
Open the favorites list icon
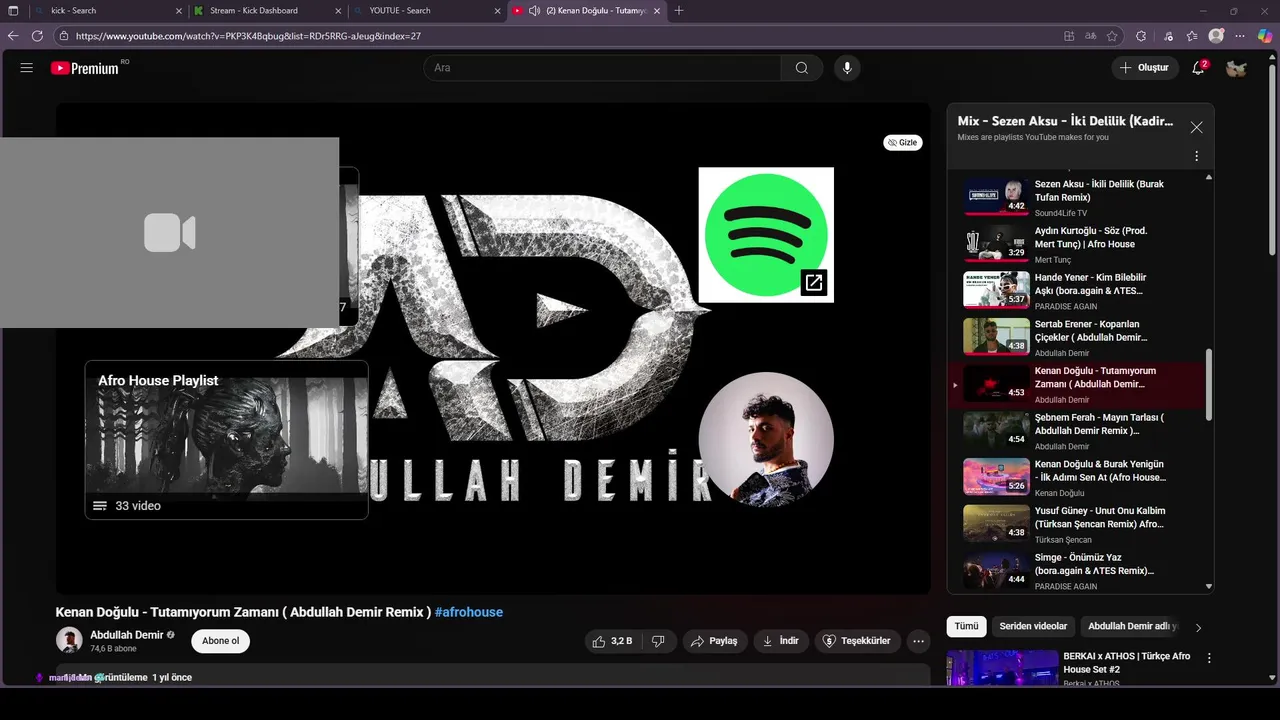[1192, 36]
